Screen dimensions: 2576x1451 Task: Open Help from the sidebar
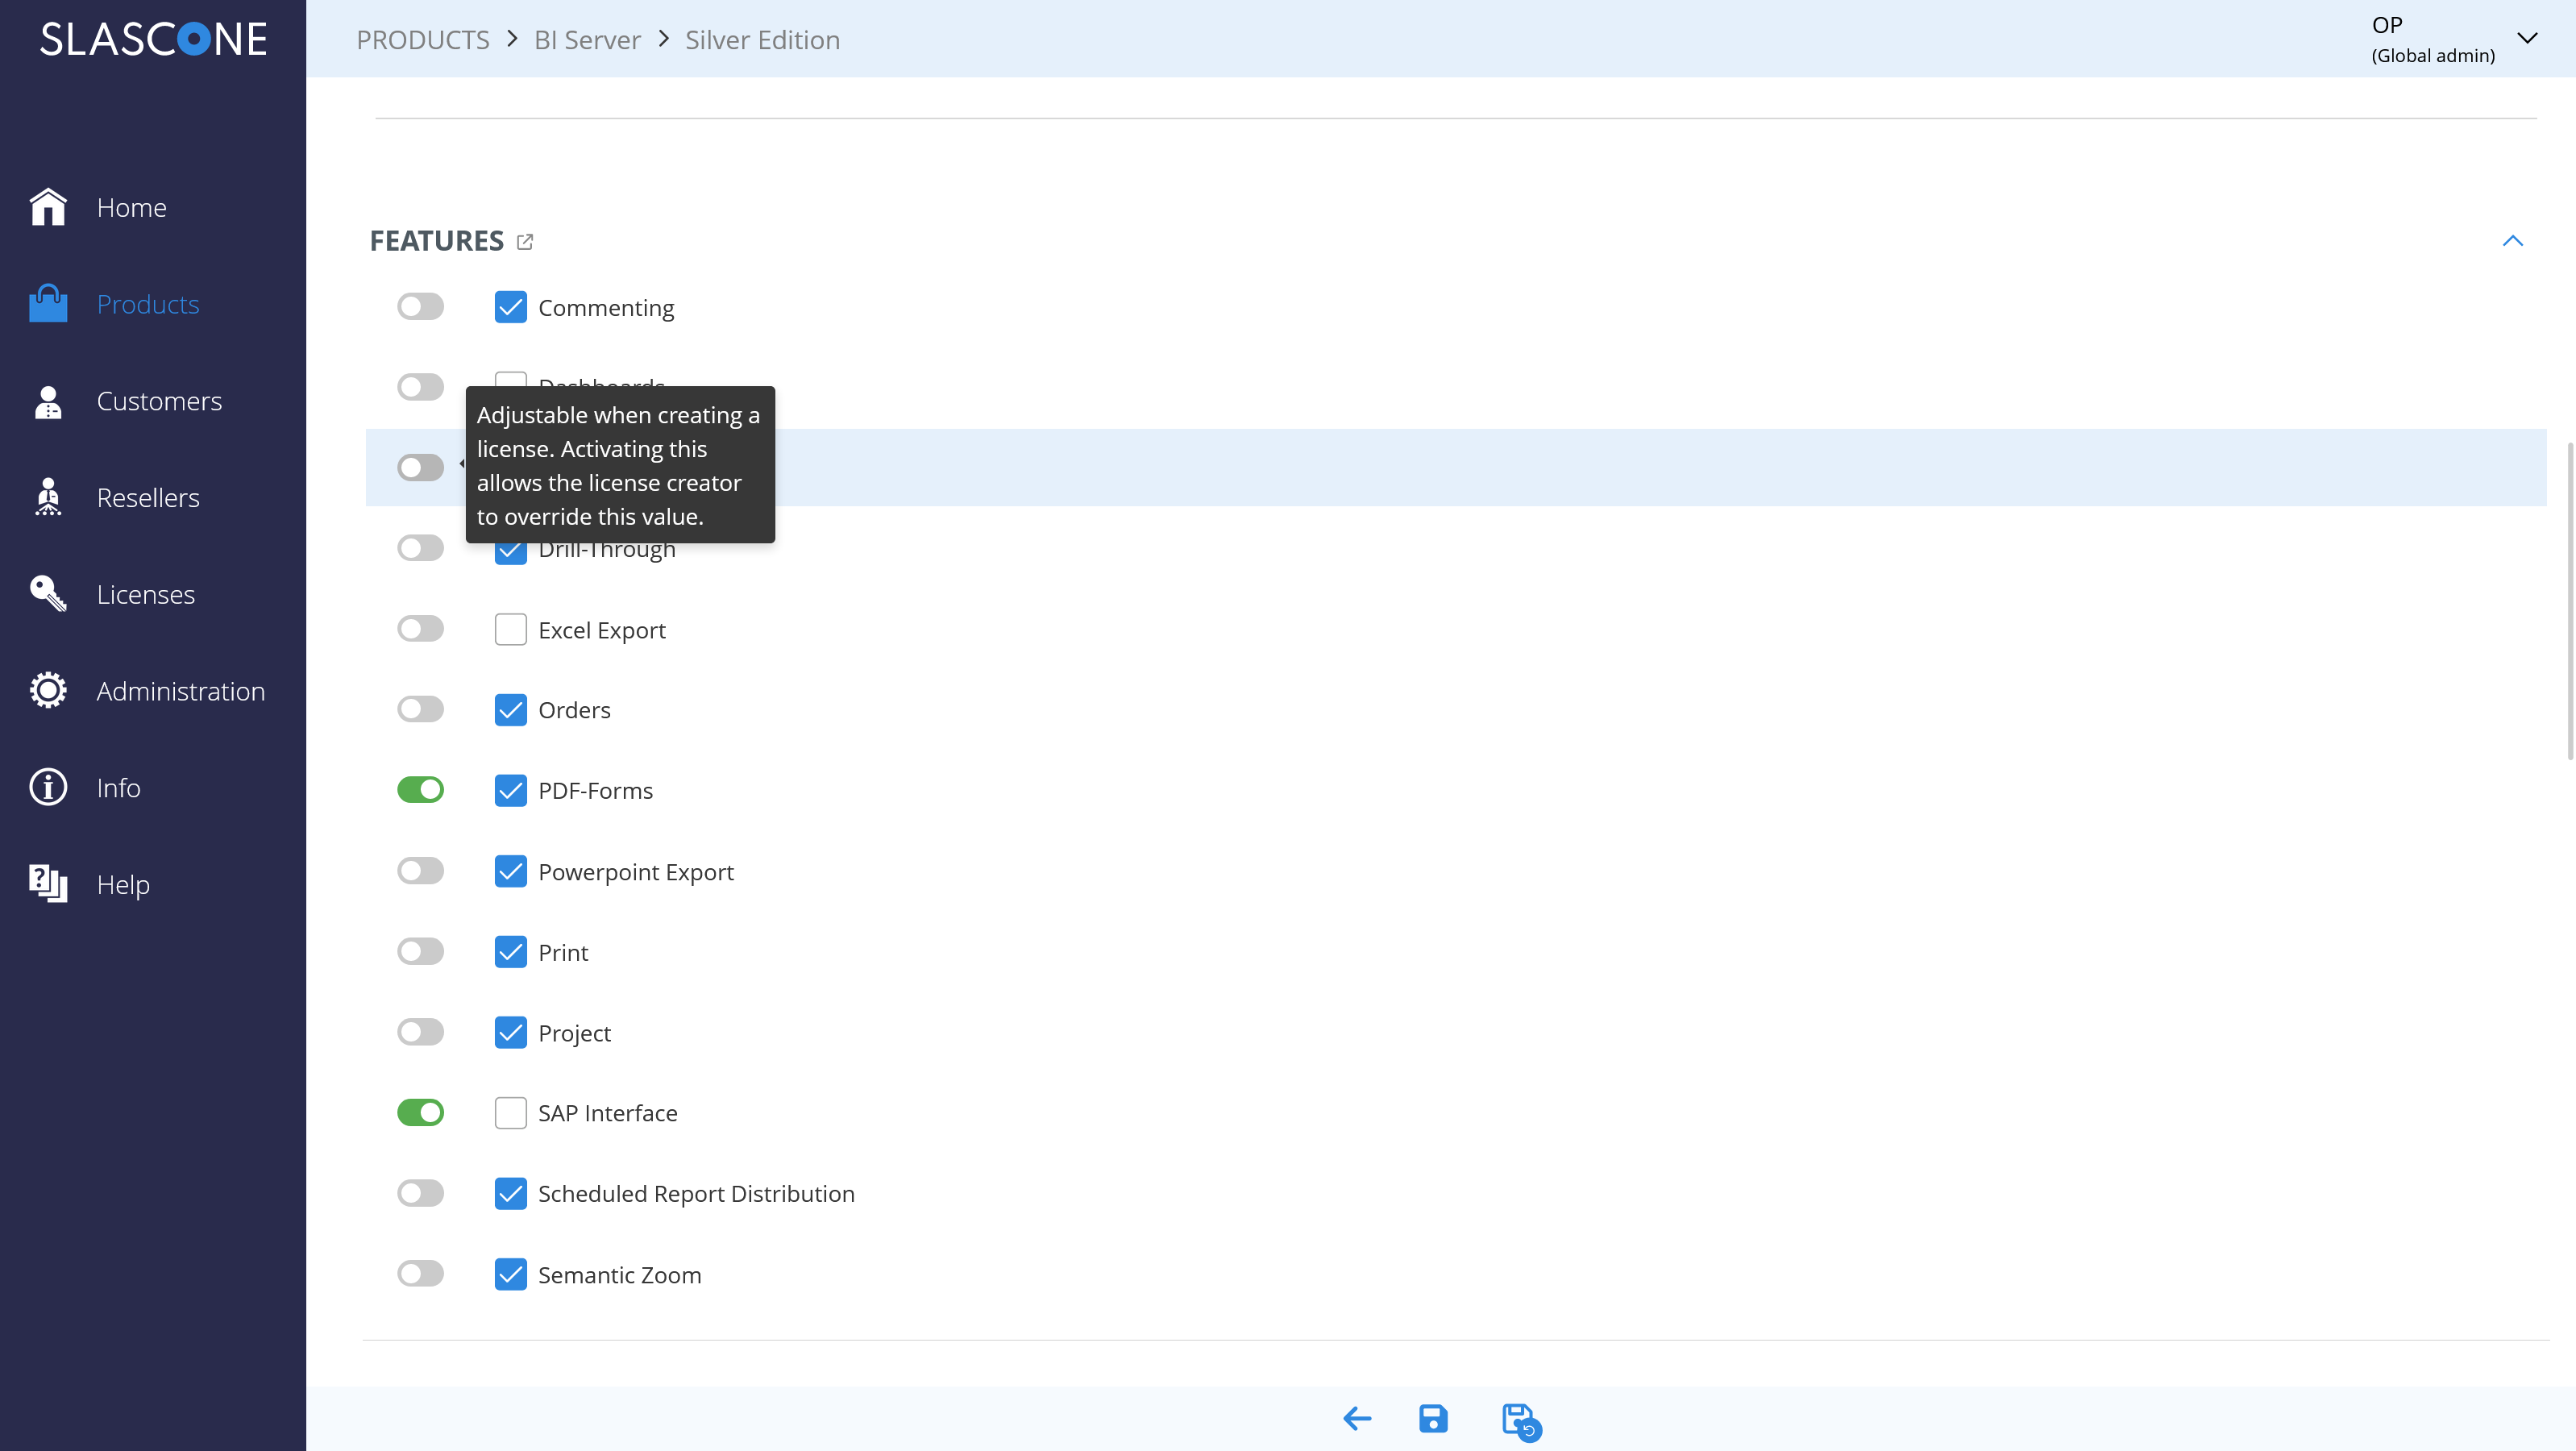point(123,884)
